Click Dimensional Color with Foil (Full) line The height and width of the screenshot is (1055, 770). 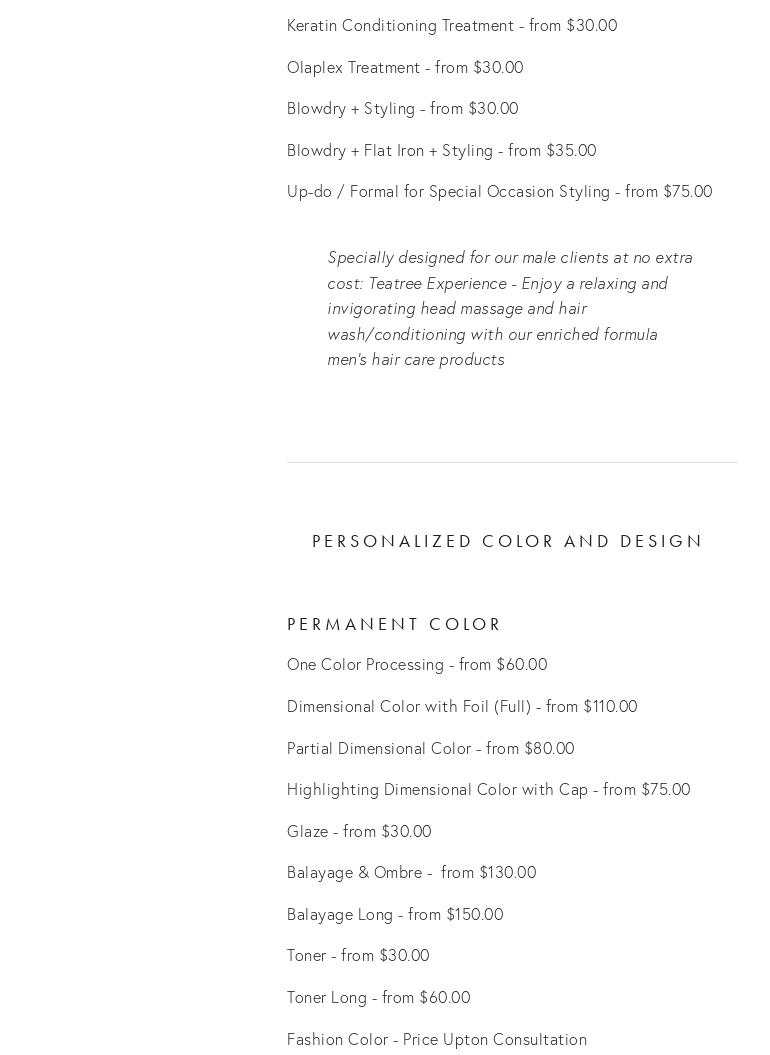[x=462, y=706]
